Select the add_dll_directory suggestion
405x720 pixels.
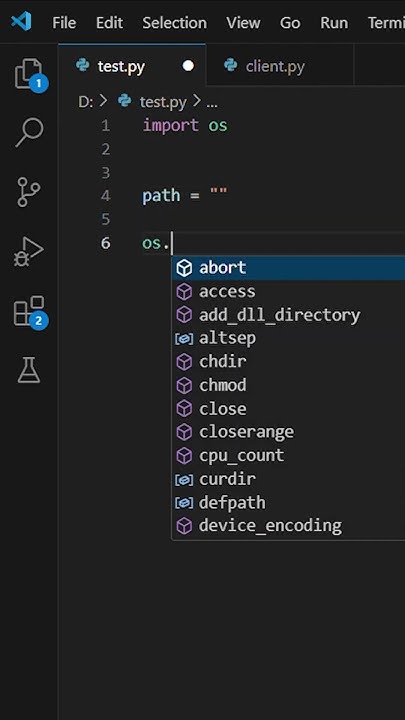(x=288, y=315)
